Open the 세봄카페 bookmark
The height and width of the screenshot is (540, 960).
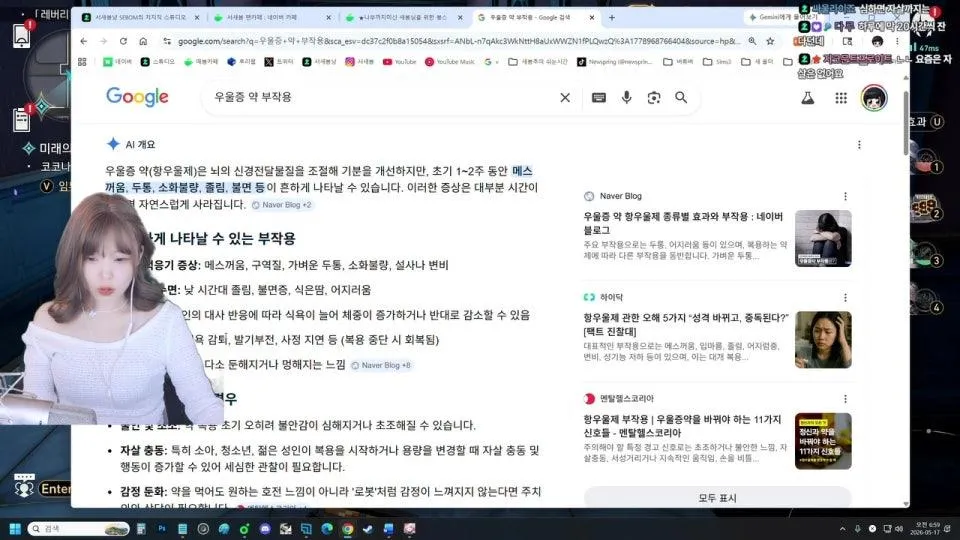(x=201, y=62)
